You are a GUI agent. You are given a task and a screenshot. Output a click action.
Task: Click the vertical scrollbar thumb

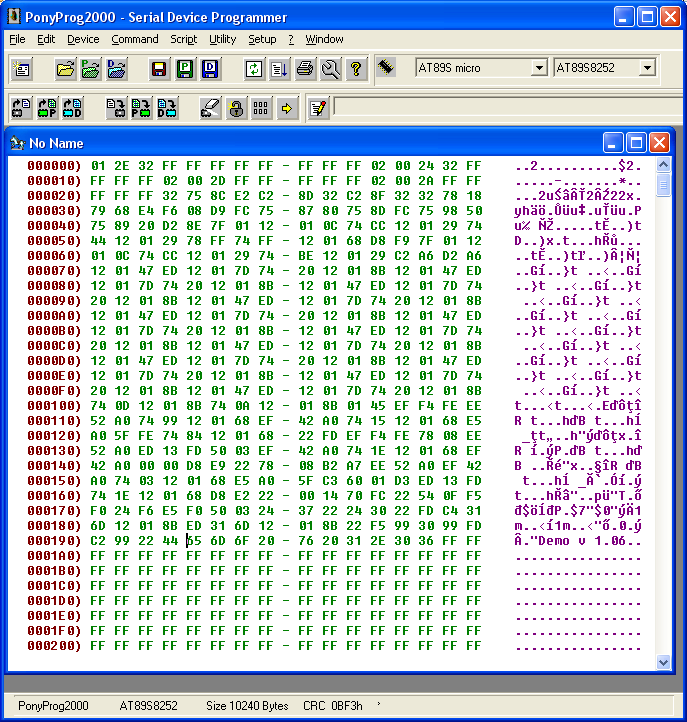(x=663, y=185)
